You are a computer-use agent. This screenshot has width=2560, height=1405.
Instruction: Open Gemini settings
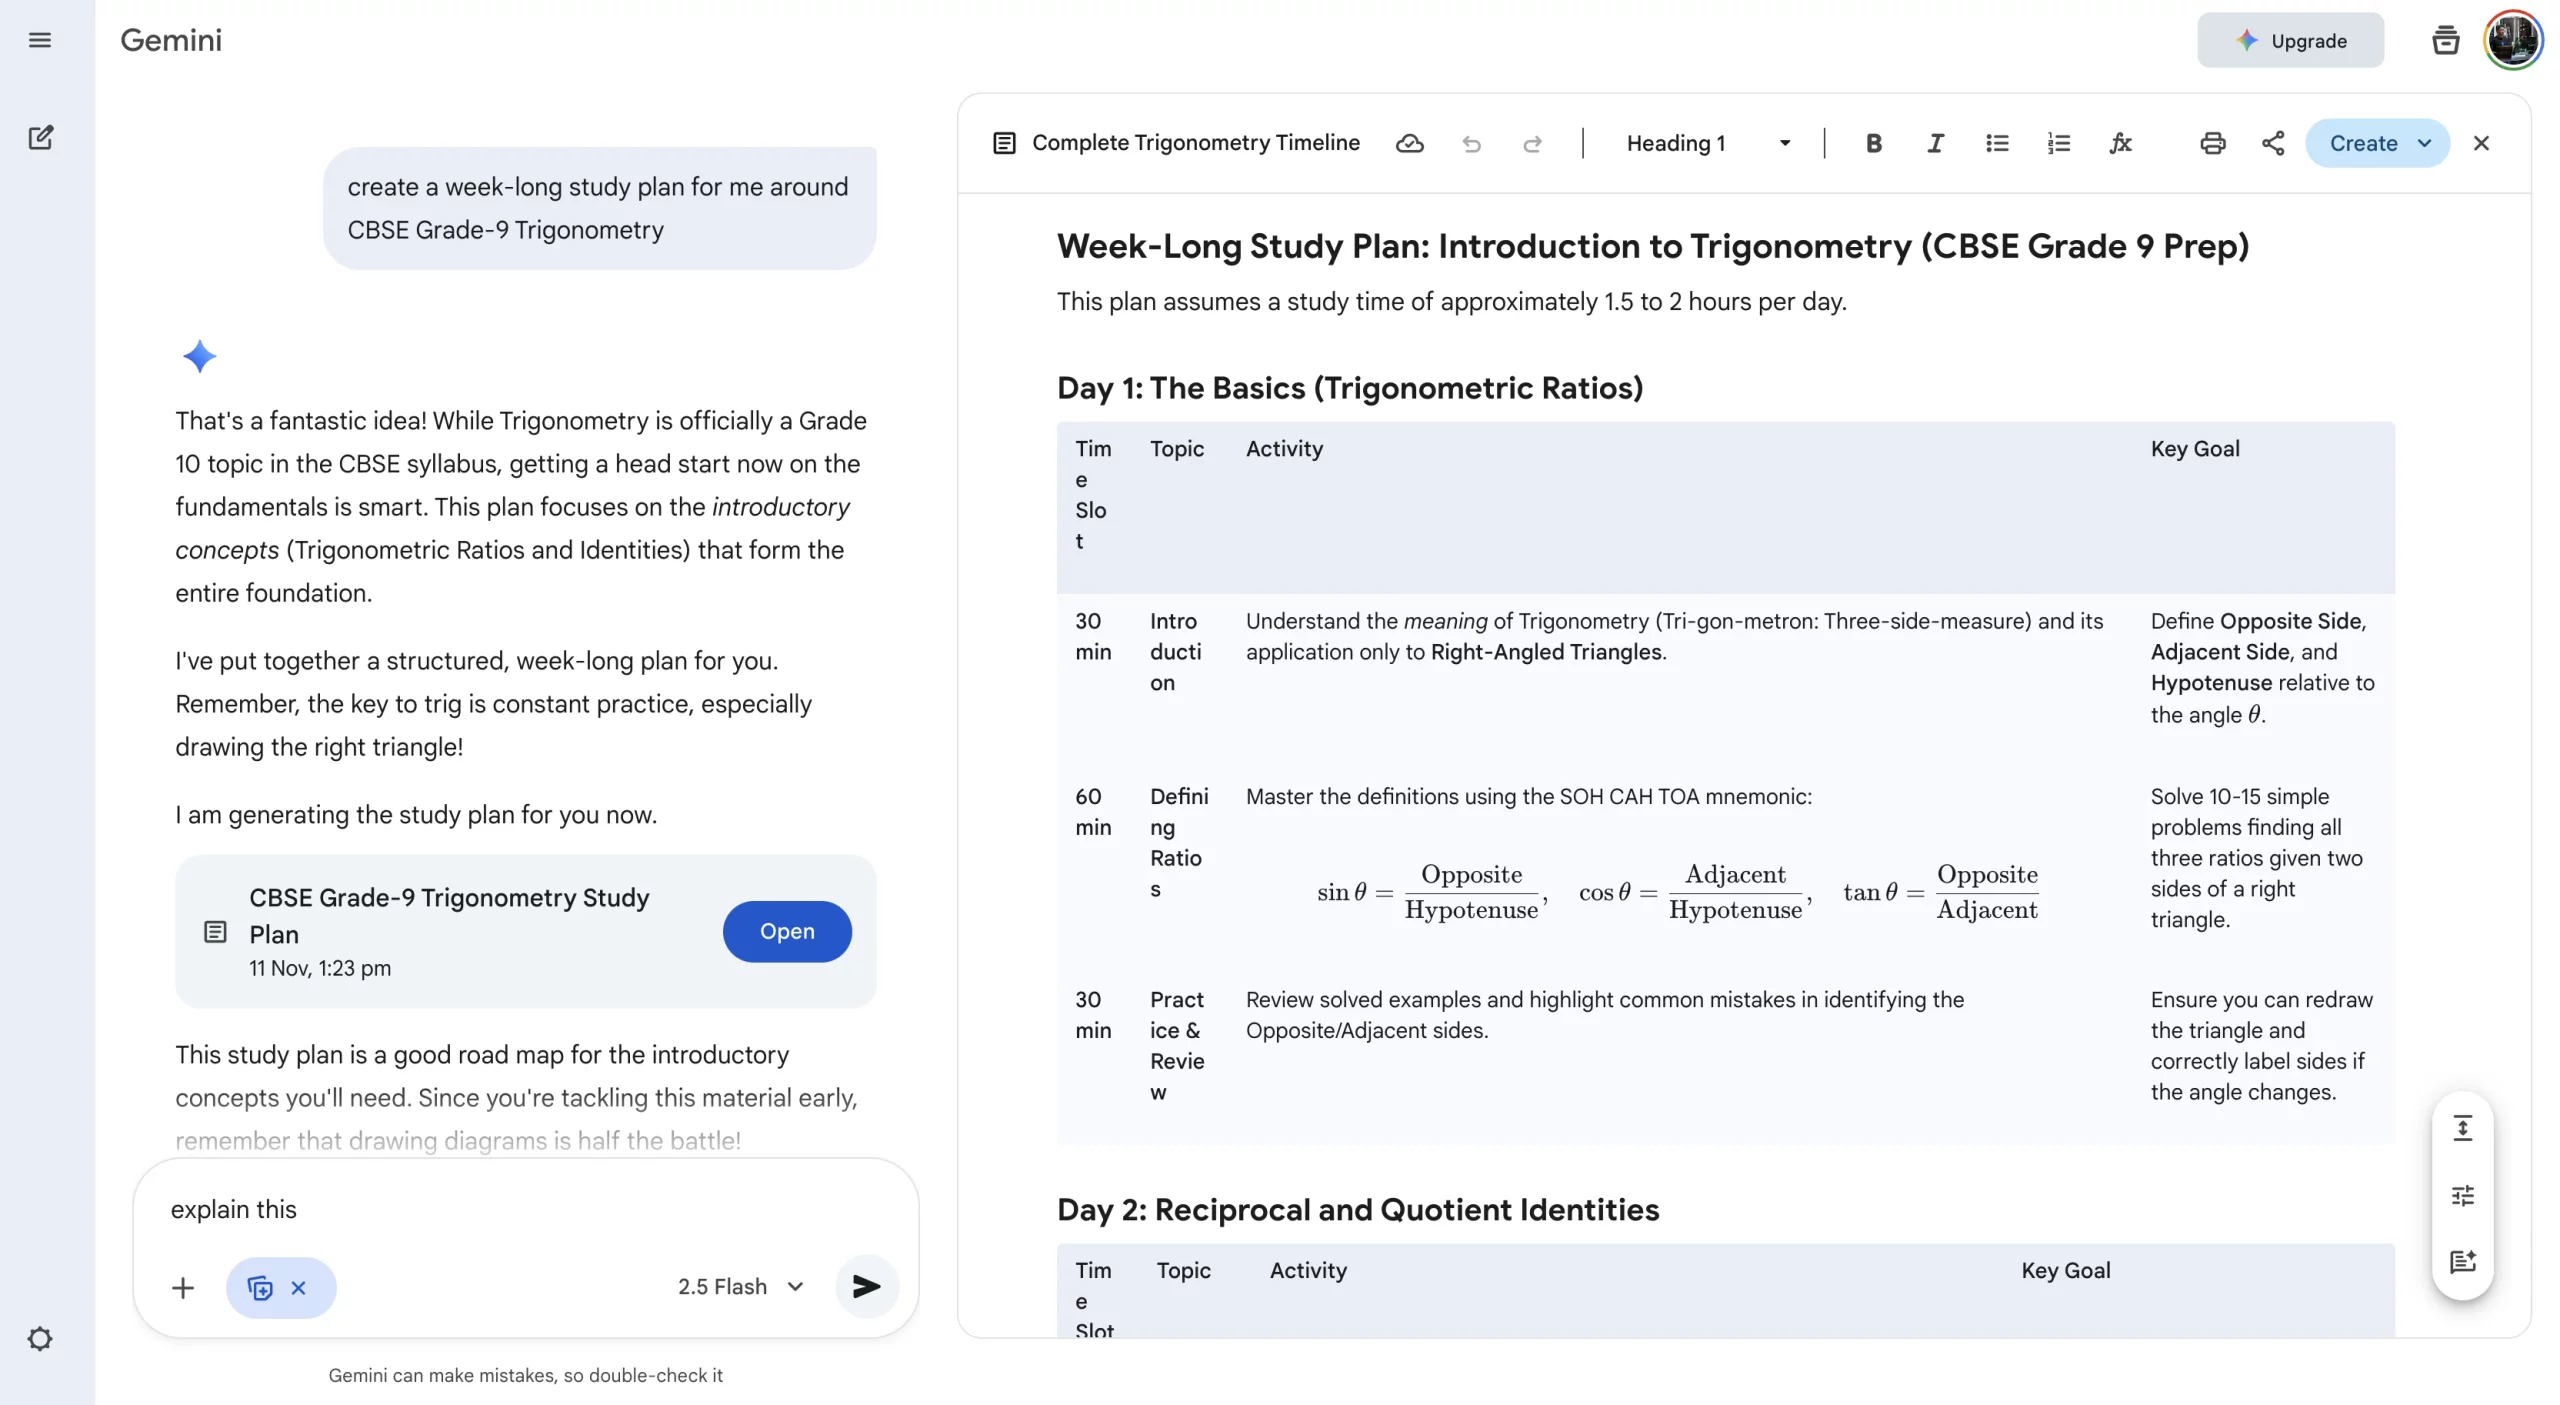coord(41,1339)
